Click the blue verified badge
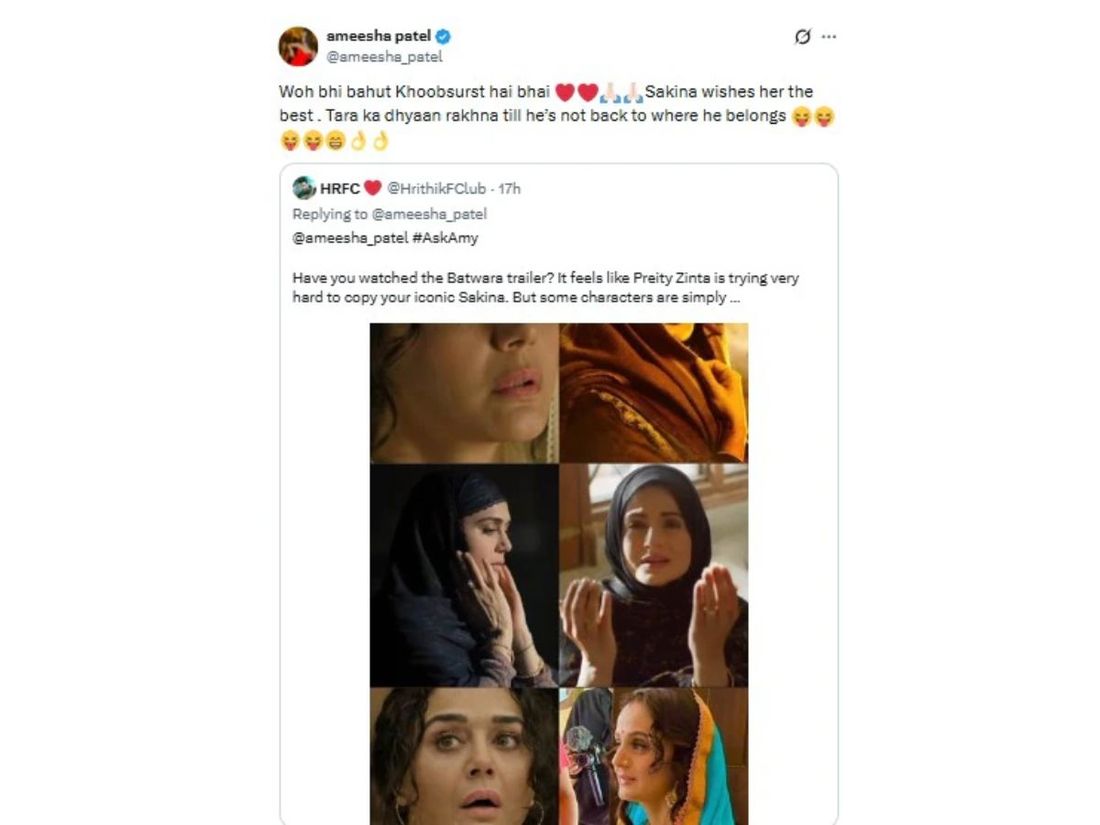The image size is (1100, 825). pyautogui.click(x=443, y=36)
